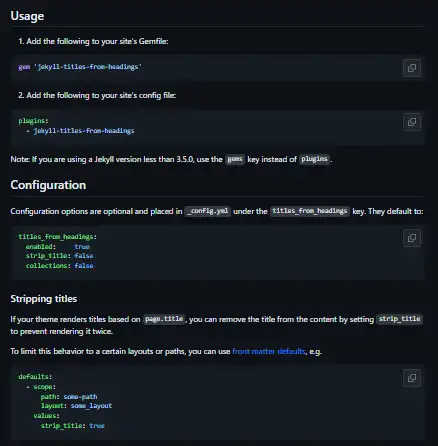Click the inline '_config.yml' code label

pyautogui.click(x=207, y=211)
